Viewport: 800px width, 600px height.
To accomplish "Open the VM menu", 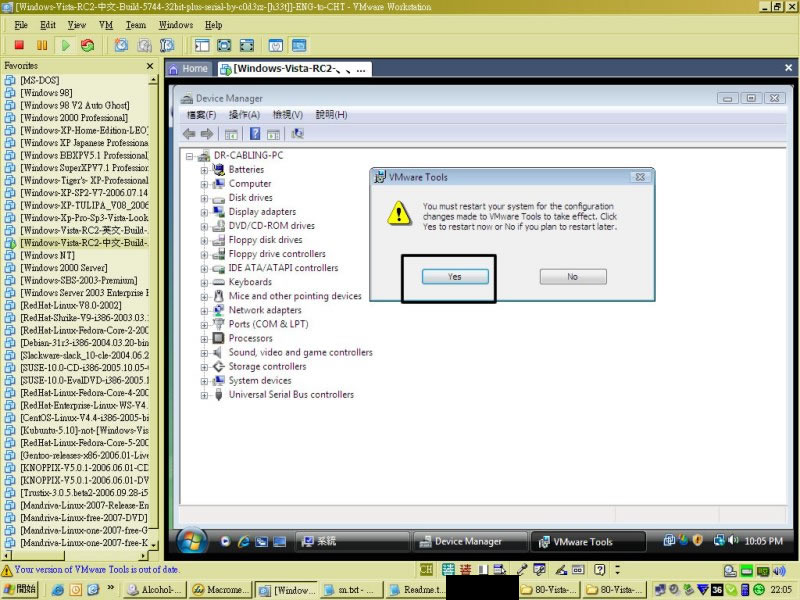I will (x=106, y=25).
